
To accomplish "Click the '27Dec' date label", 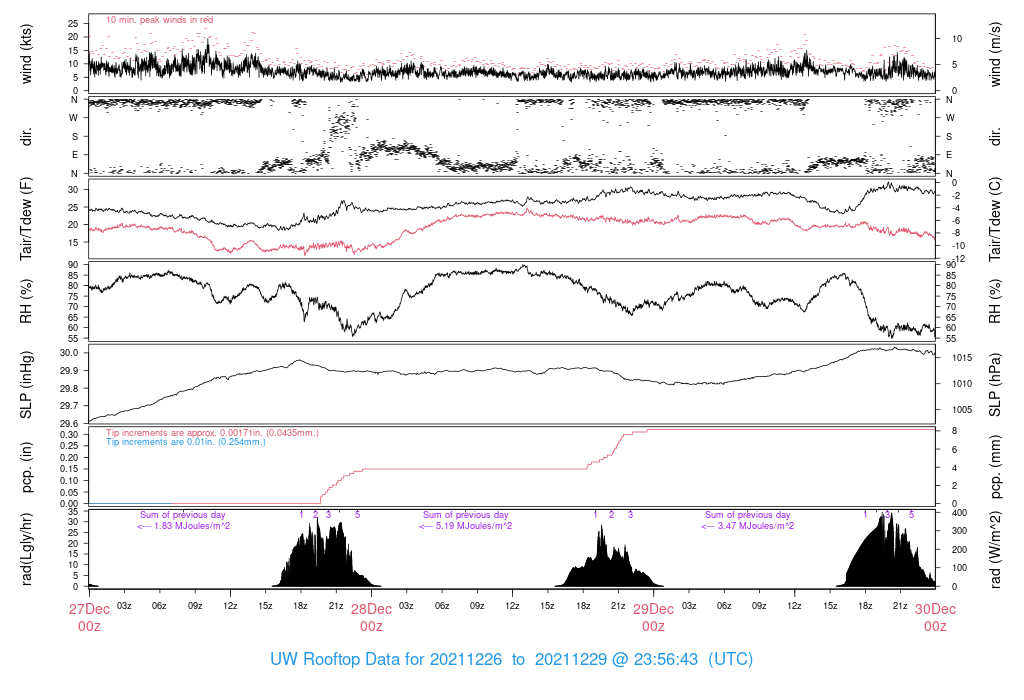I will 89,609.
